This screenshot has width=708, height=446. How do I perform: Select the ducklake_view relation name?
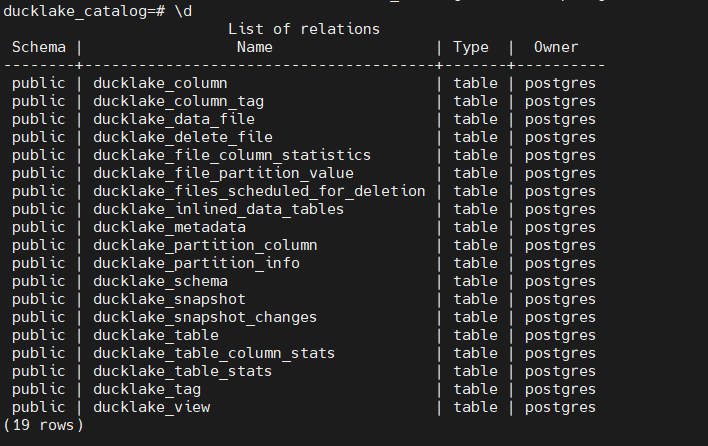tap(151, 407)
